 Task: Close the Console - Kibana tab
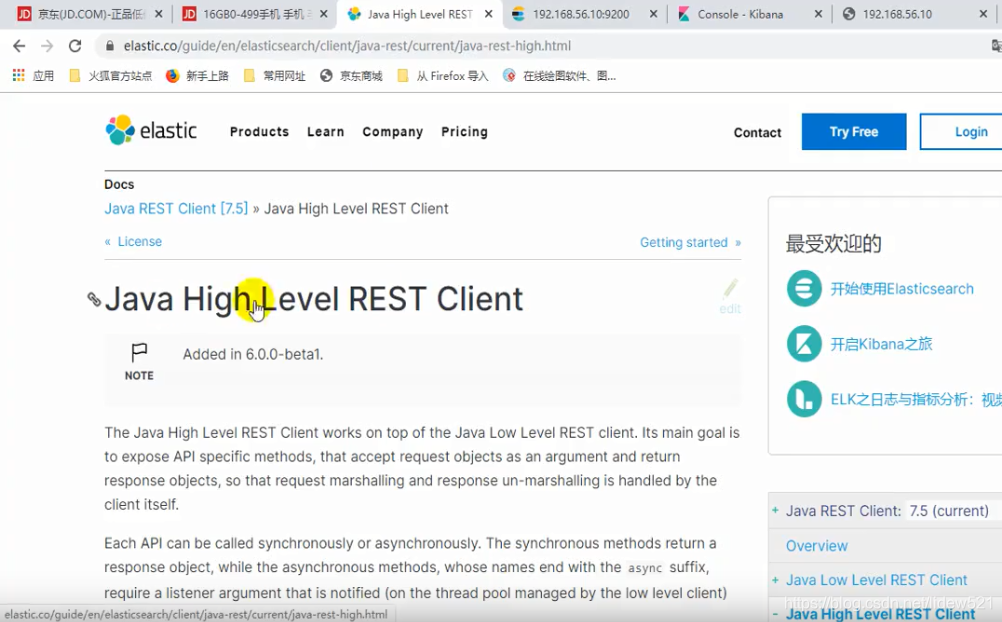pyautogui.click(x=818, y=13)
